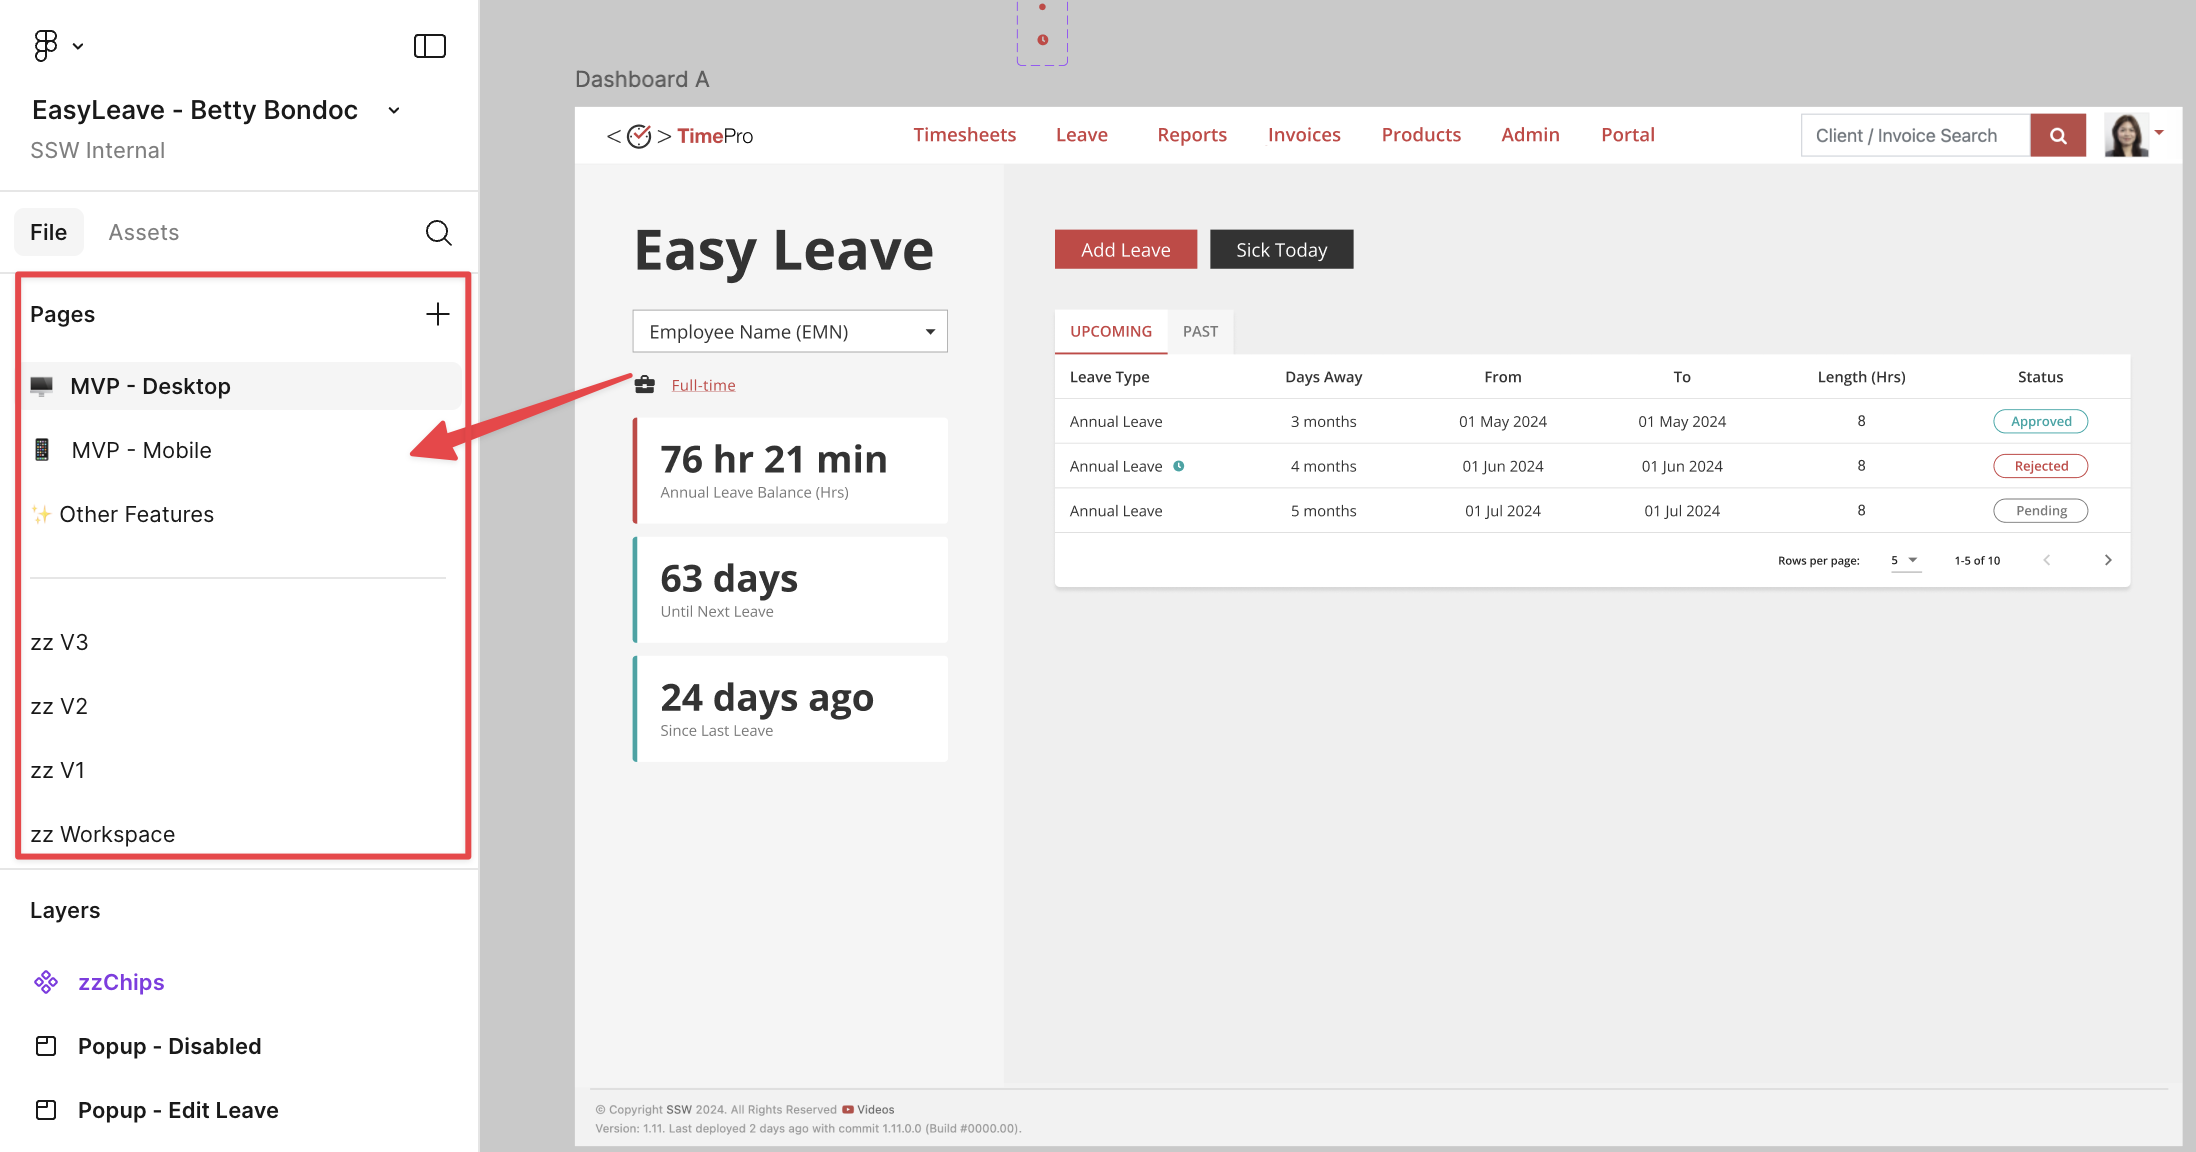Click the red invoice search button
This screenshot has width=2196, height=1152.
pos(2058,136)
